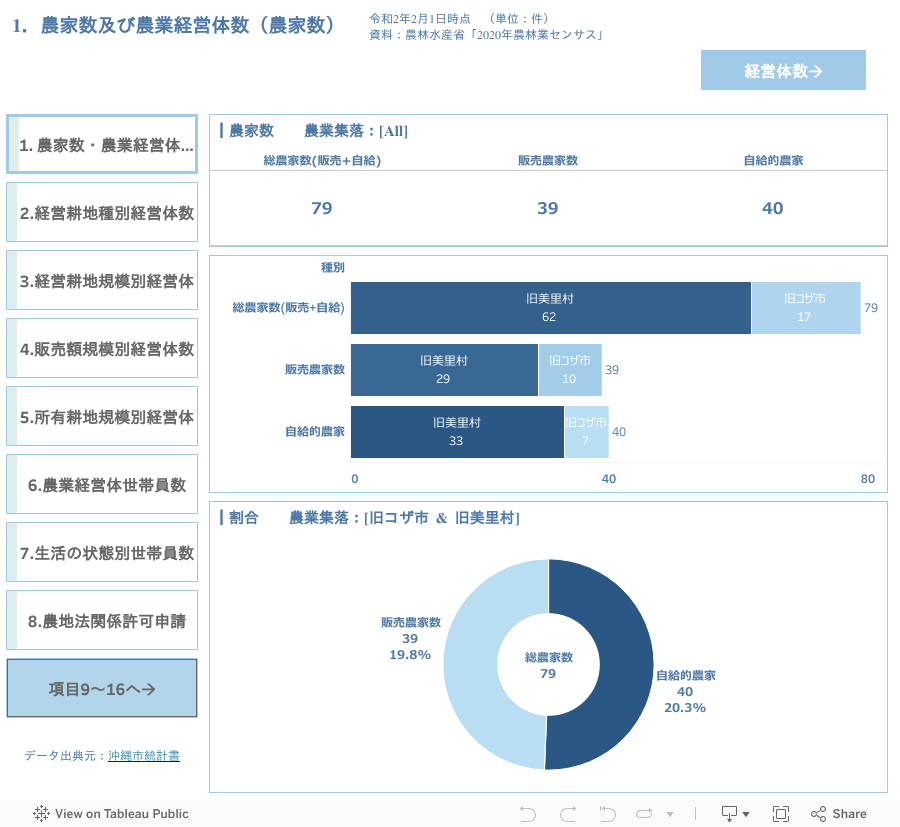Open View on Tableau Public link
The height and width of the screenshot is (827, 900).
(121, 813)
